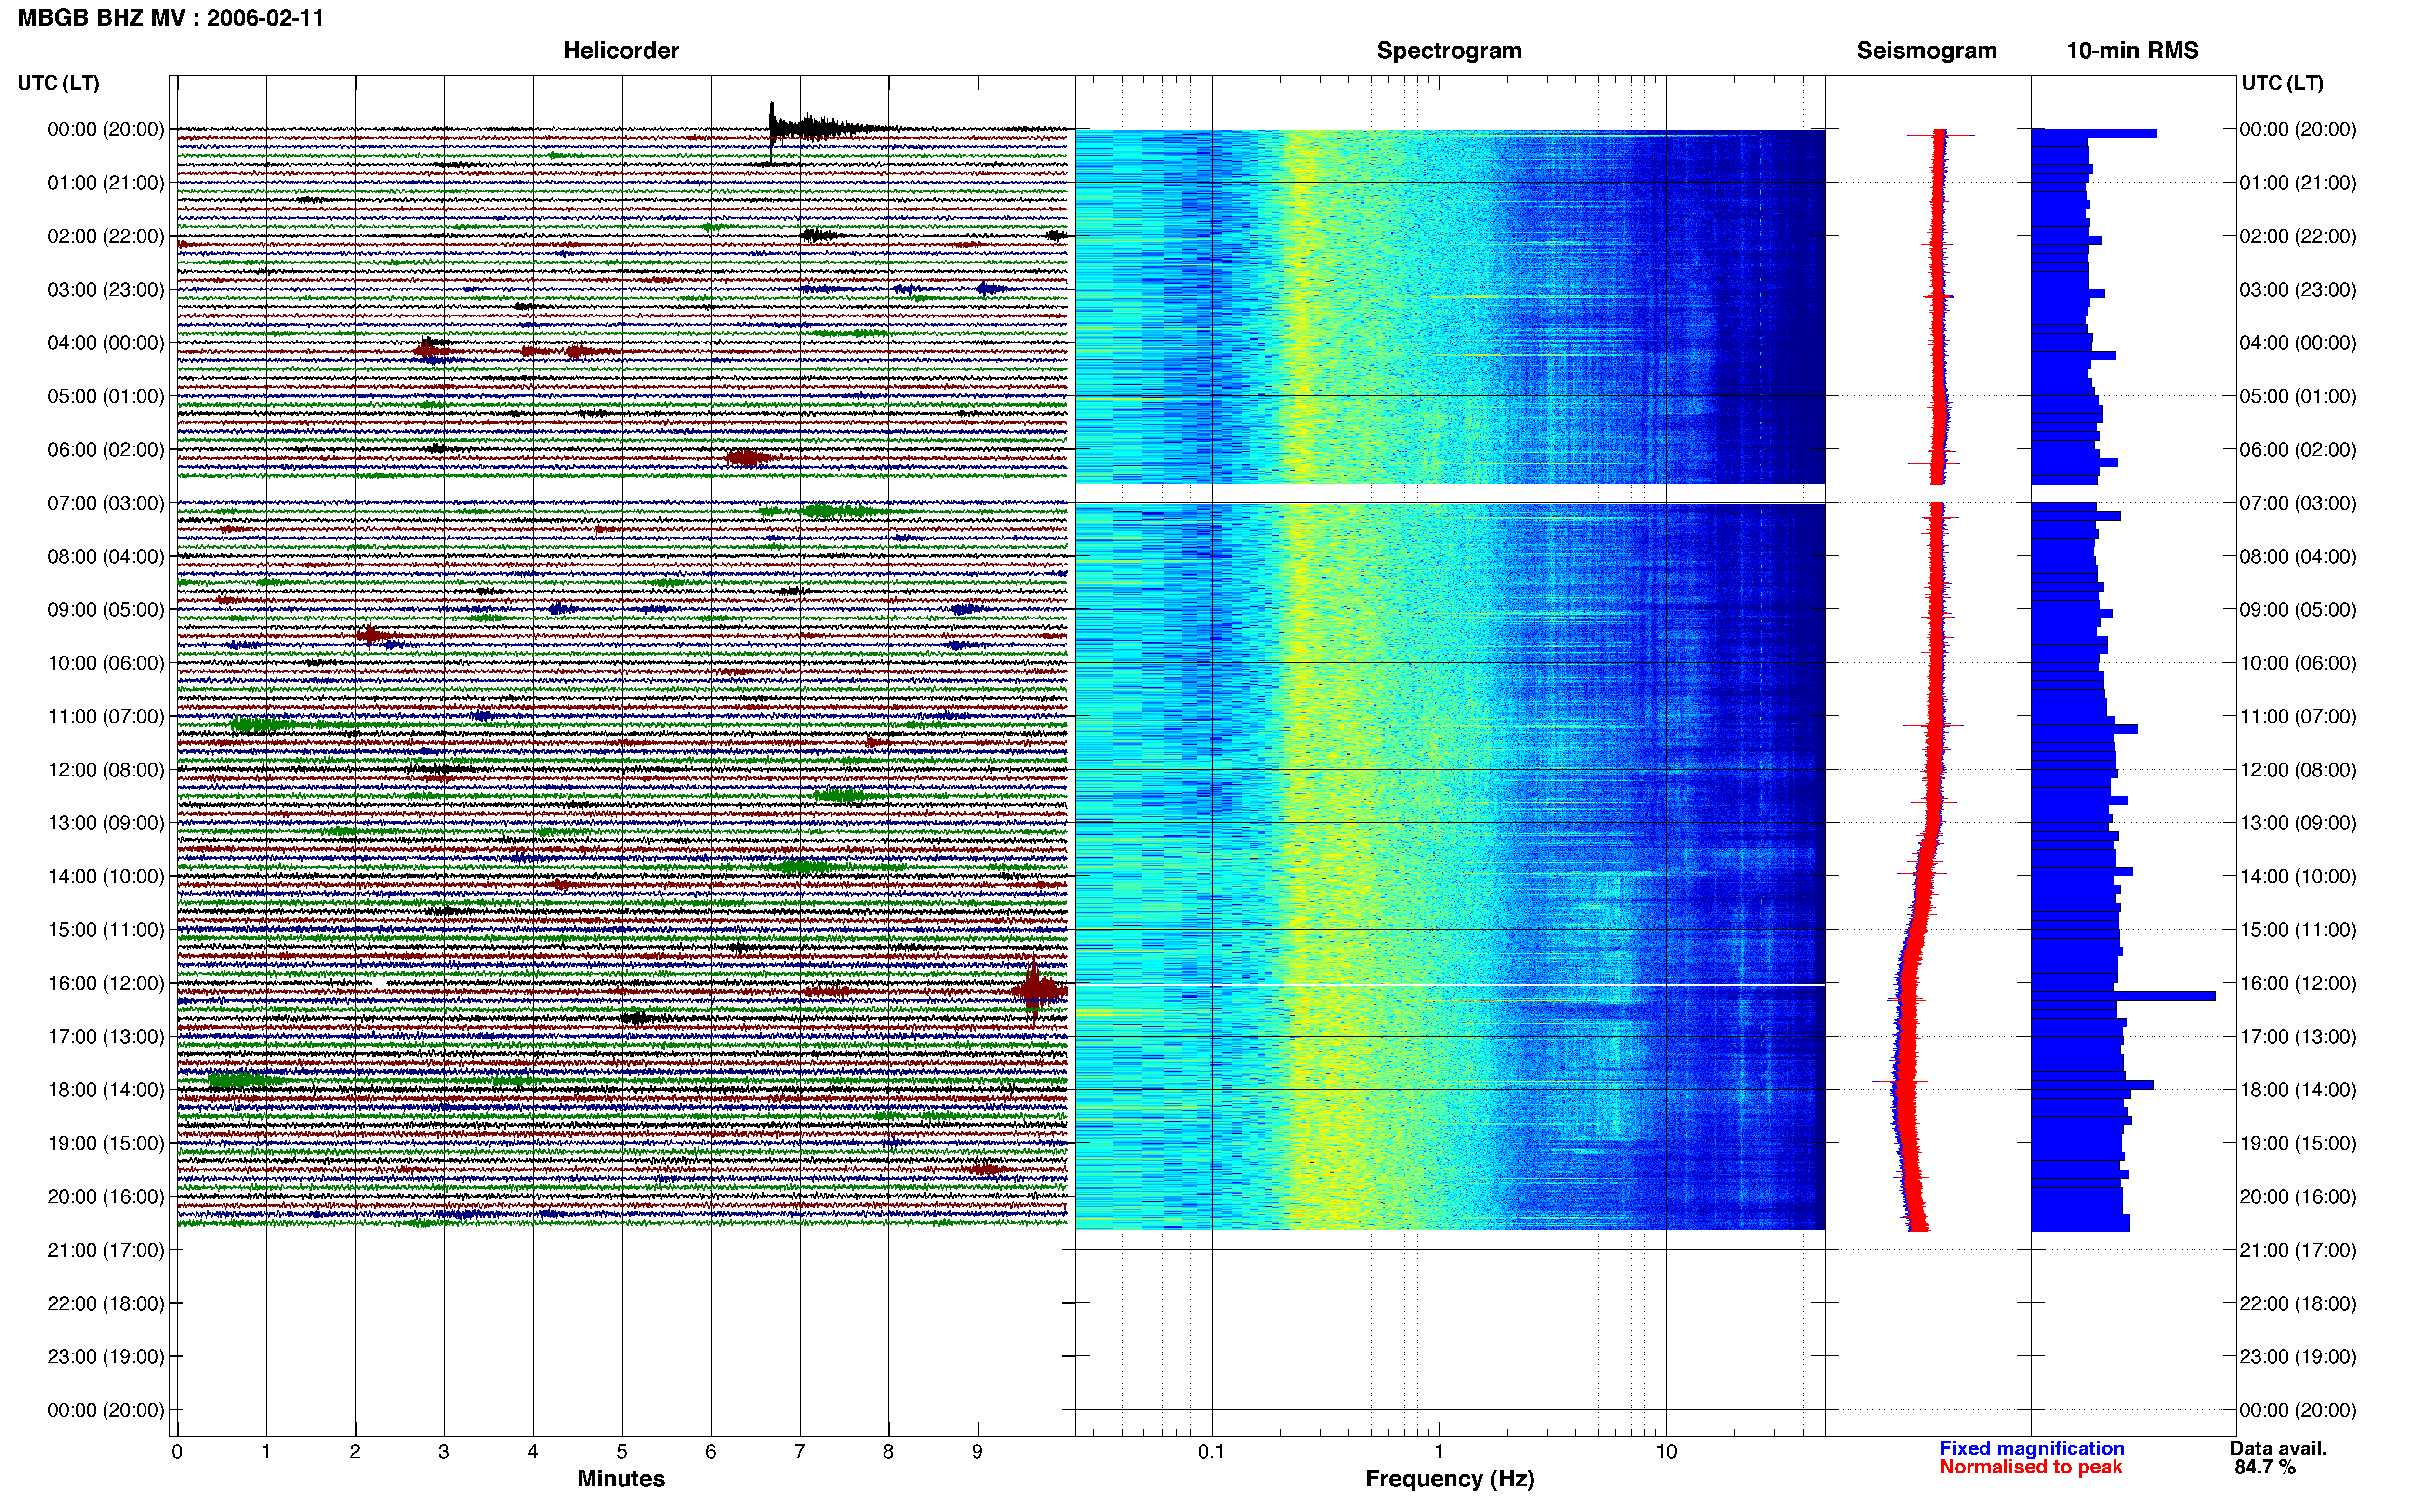Click the plot title 'MBGB BHZ MV : 2006-02-11'
This screenshot has height=1512, width=2418.
click(170, 18)
